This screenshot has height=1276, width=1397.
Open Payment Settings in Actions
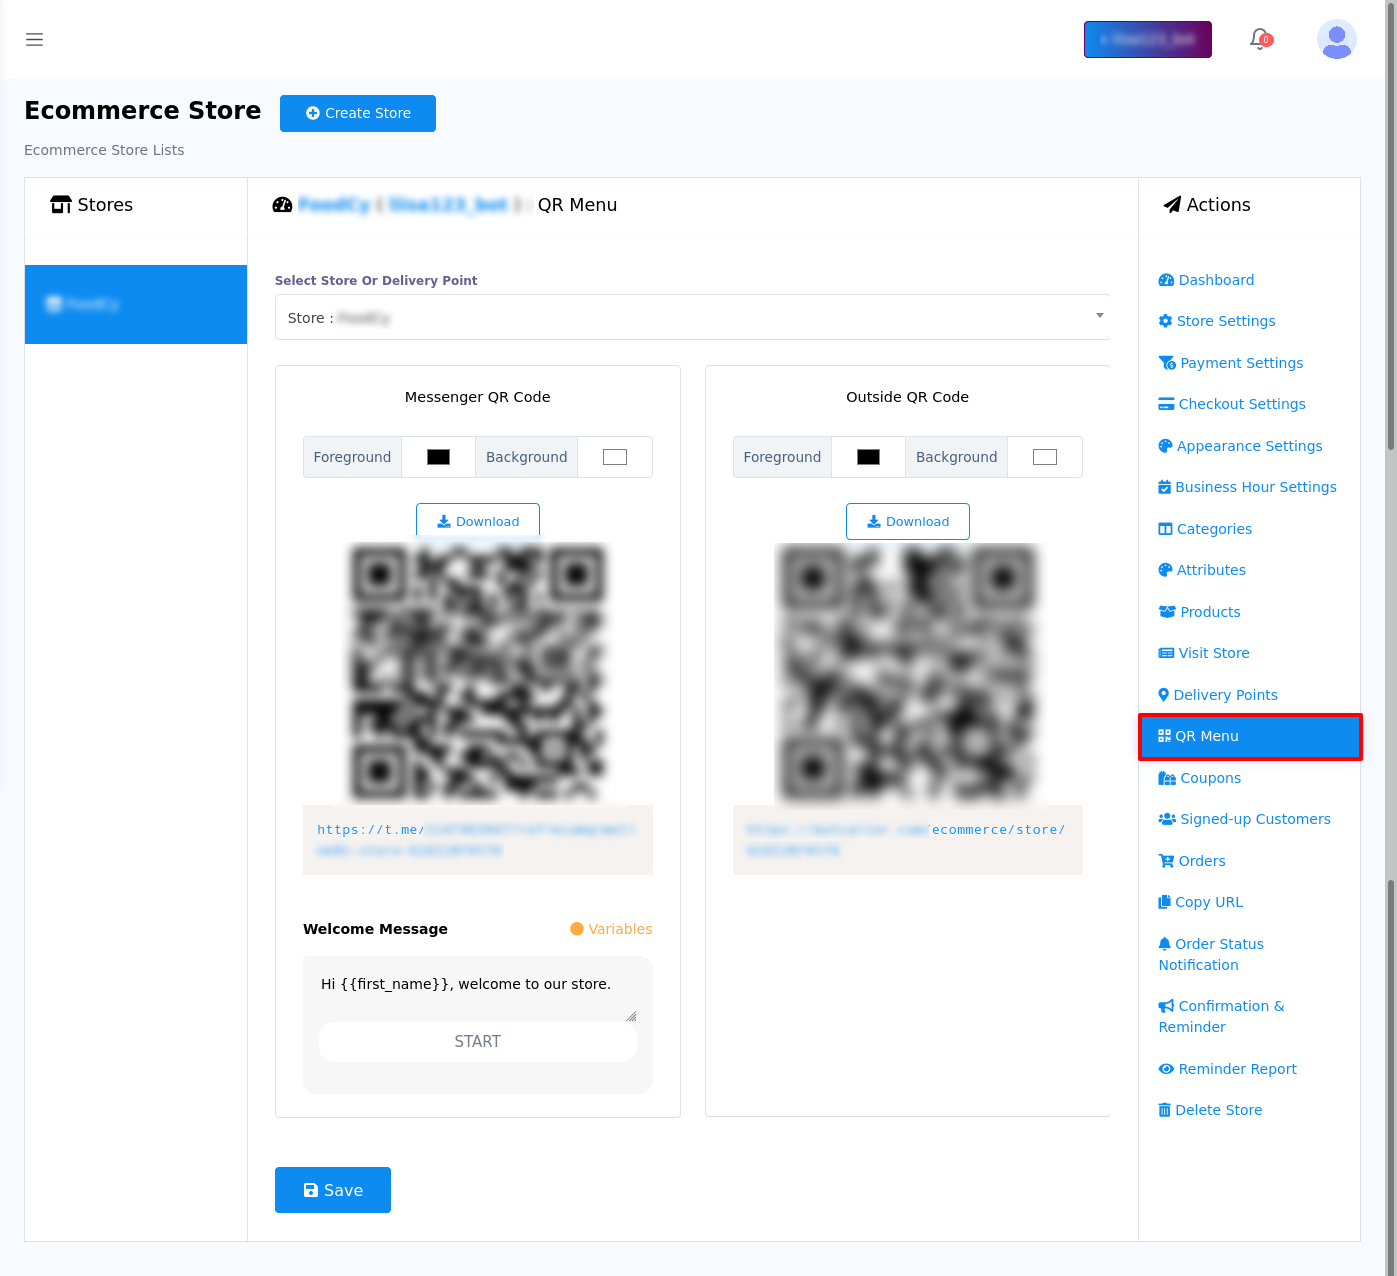[x=1231, y=363]
